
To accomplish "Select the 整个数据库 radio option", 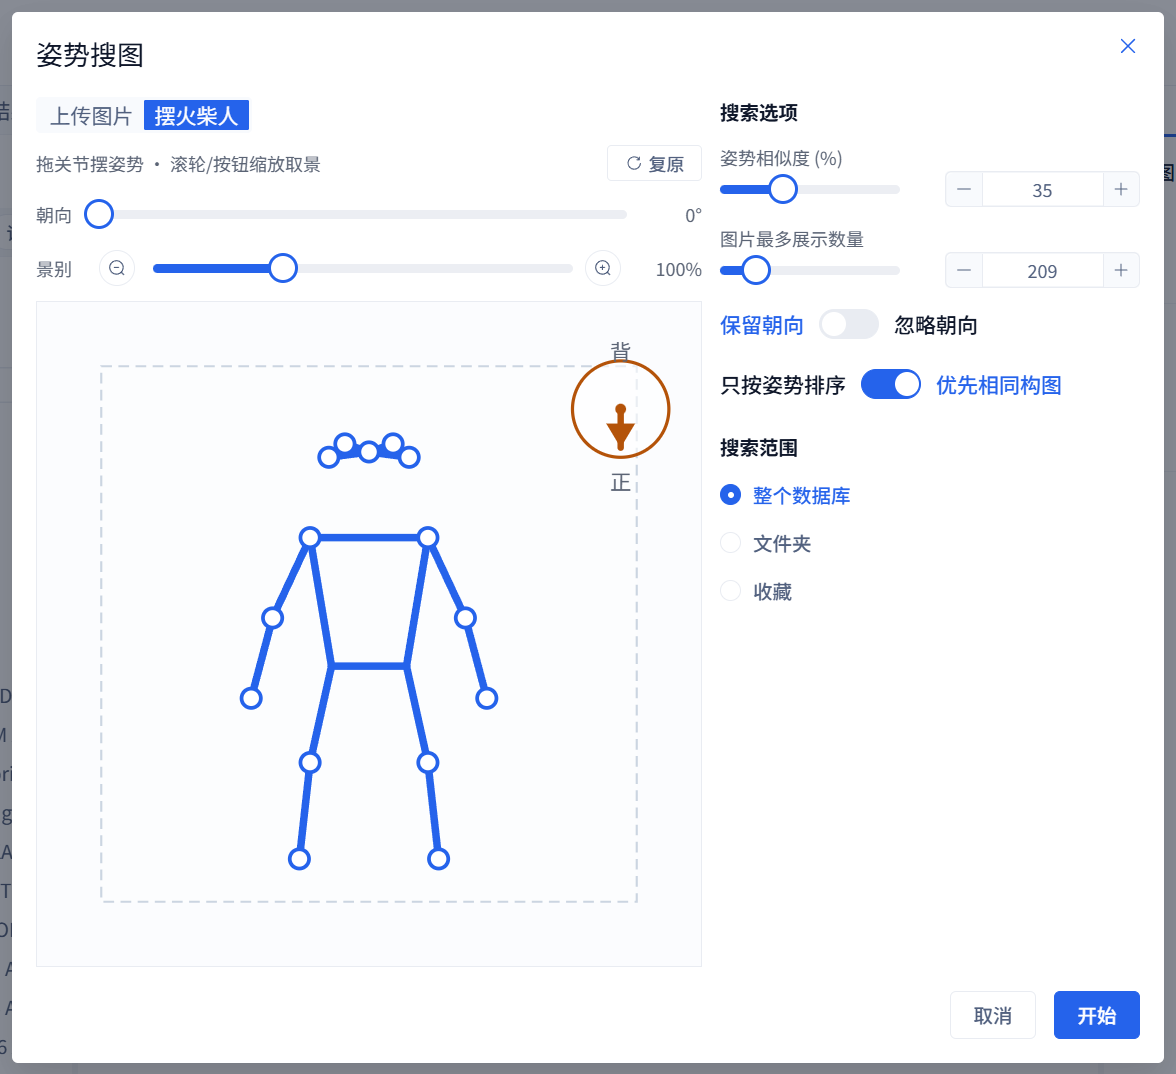I will click(730, 495).
